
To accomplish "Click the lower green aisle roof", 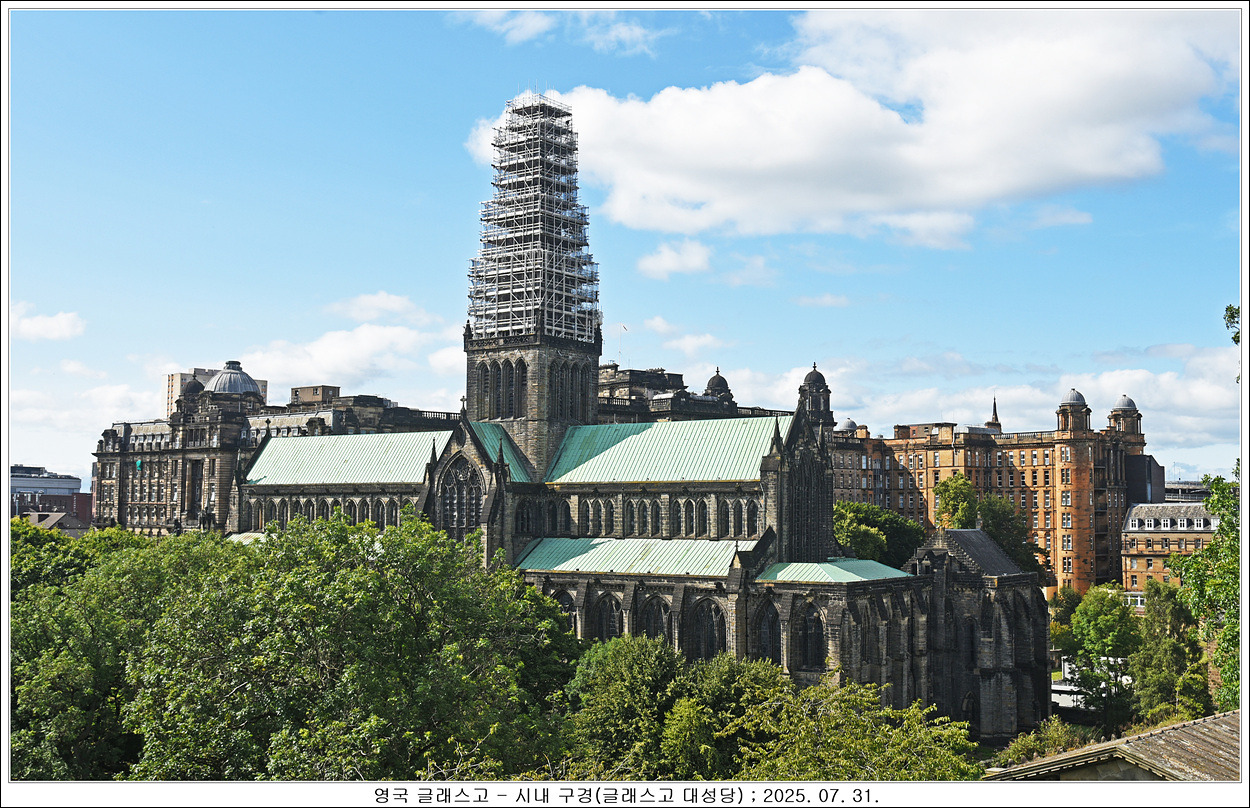I will coord(630,556).
